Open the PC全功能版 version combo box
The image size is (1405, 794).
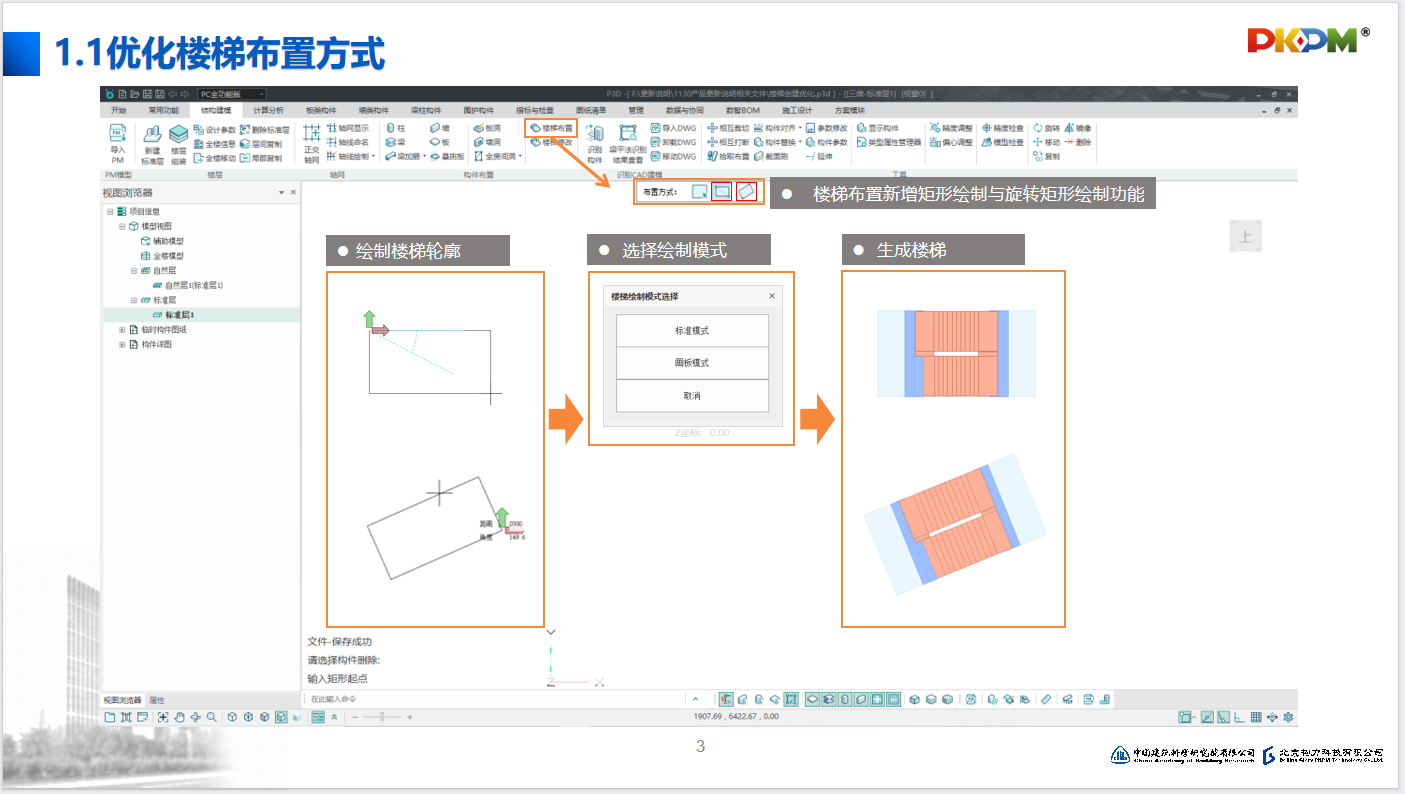[231, 94]
